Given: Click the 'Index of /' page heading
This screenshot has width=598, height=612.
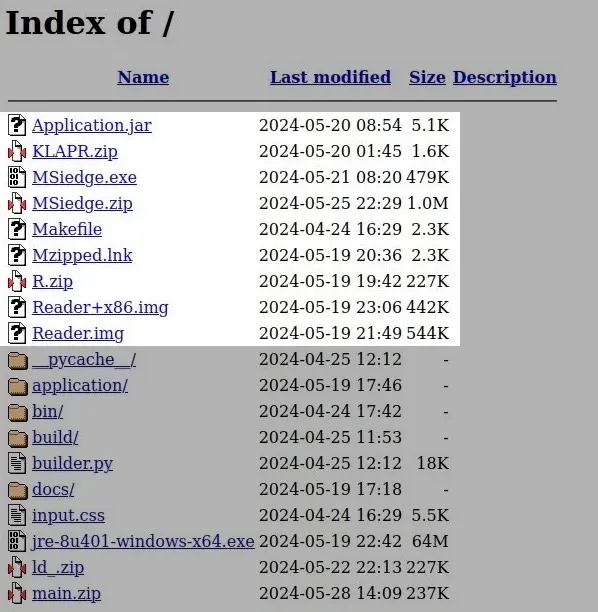Looking at the screenshot, I should [x=90, y=23].
